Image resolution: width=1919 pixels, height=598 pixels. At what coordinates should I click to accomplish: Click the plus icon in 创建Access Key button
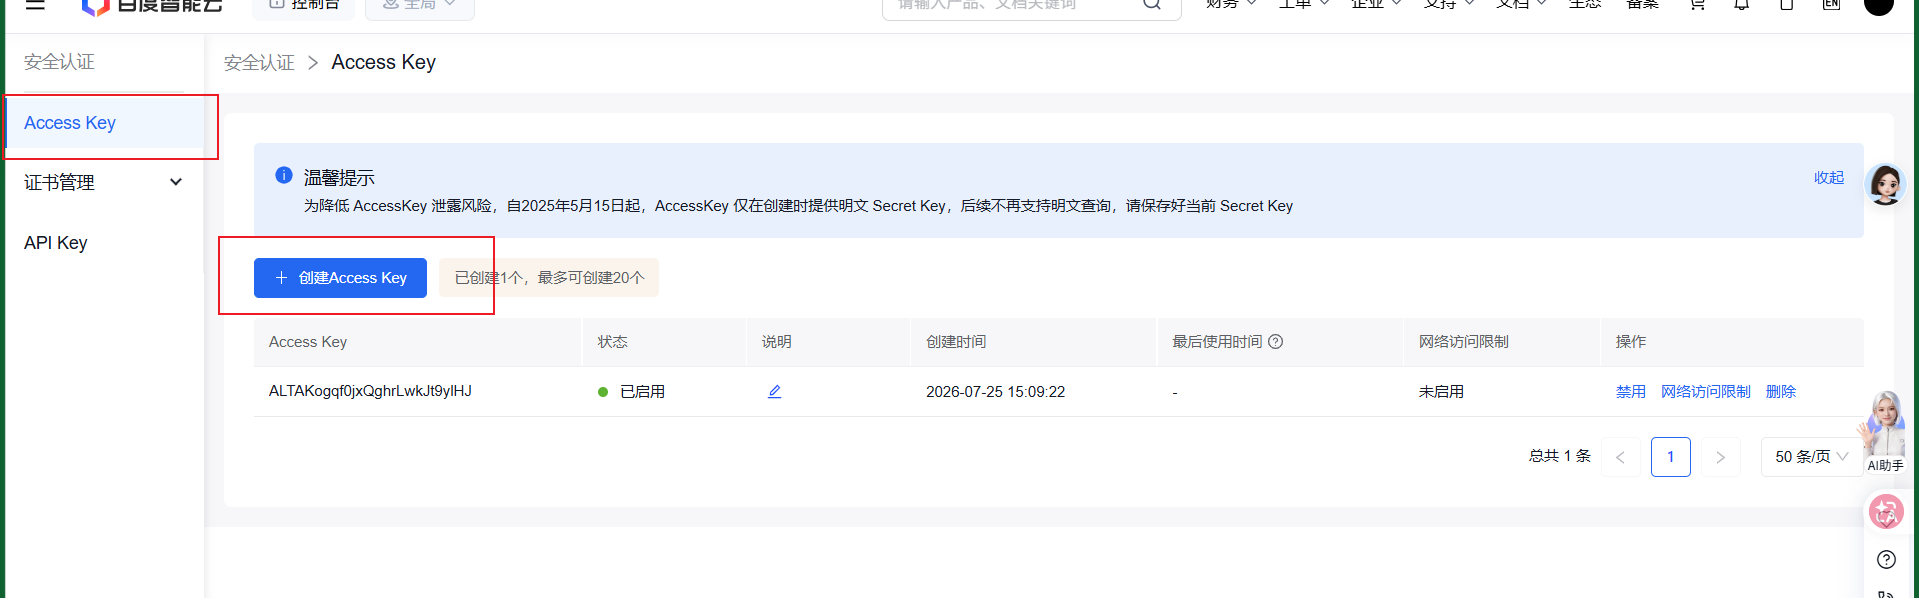pos(281,278)
